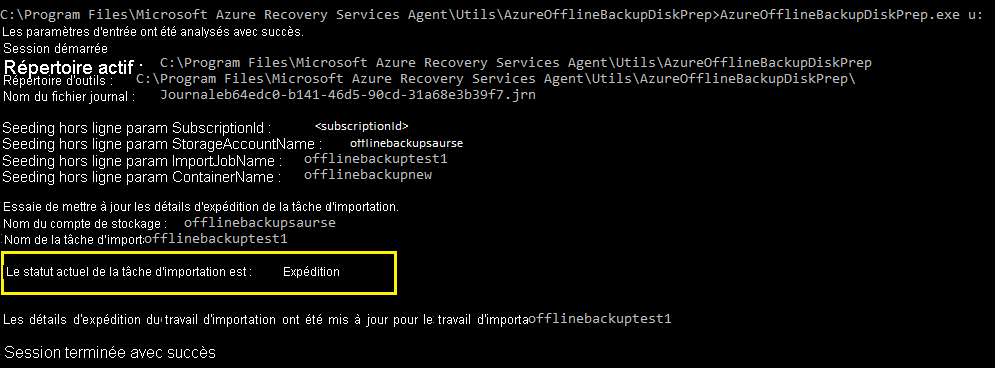The height and width of the screenshot is (368, 995).
Task: Click "Session terminée avec succès" line
Action: click(x=110, y=352)
